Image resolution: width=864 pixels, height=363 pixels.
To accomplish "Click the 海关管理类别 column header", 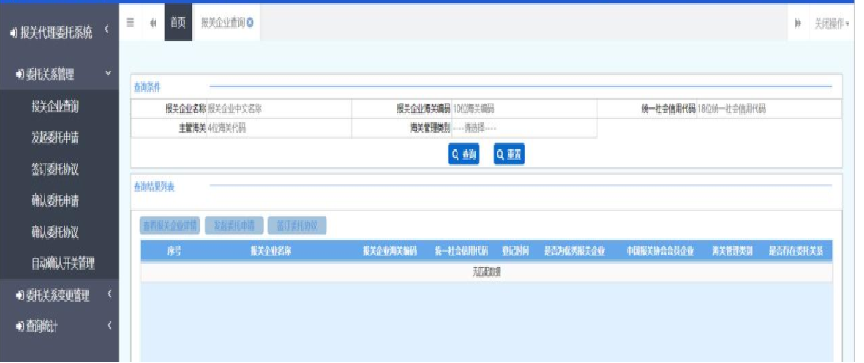I will coord(732,252).
